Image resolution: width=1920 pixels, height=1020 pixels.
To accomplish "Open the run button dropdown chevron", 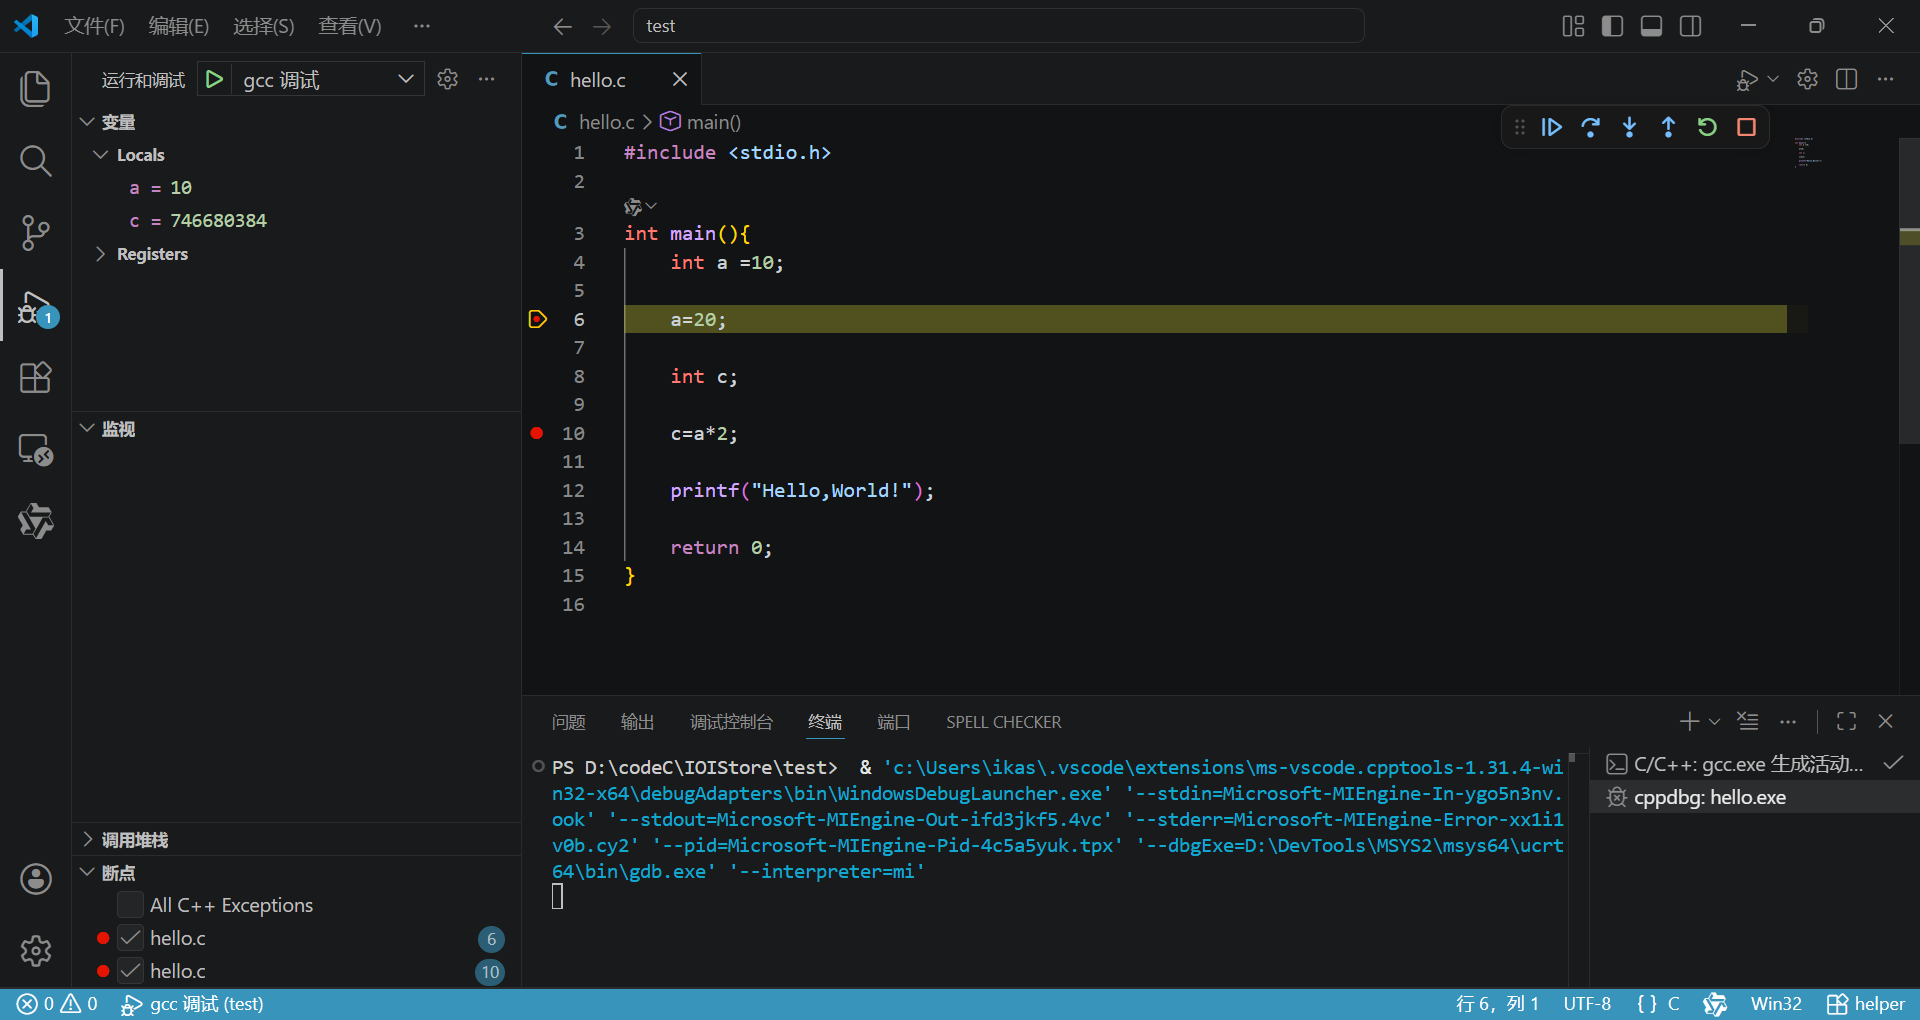I will coord(1773,79).
